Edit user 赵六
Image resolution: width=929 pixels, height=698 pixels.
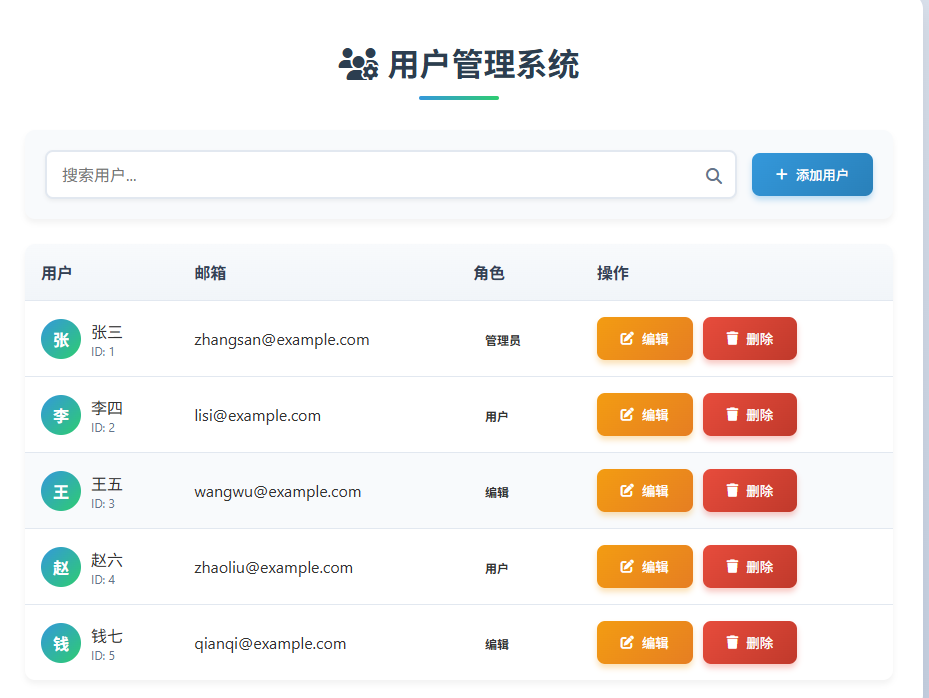coord(645,566)
